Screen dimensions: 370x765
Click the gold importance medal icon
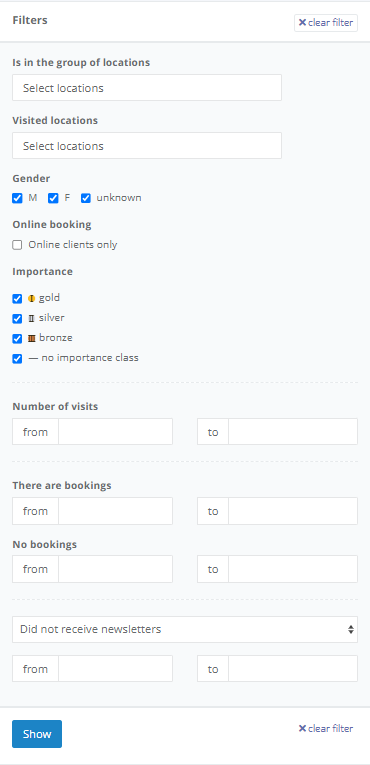pos(32,299)
